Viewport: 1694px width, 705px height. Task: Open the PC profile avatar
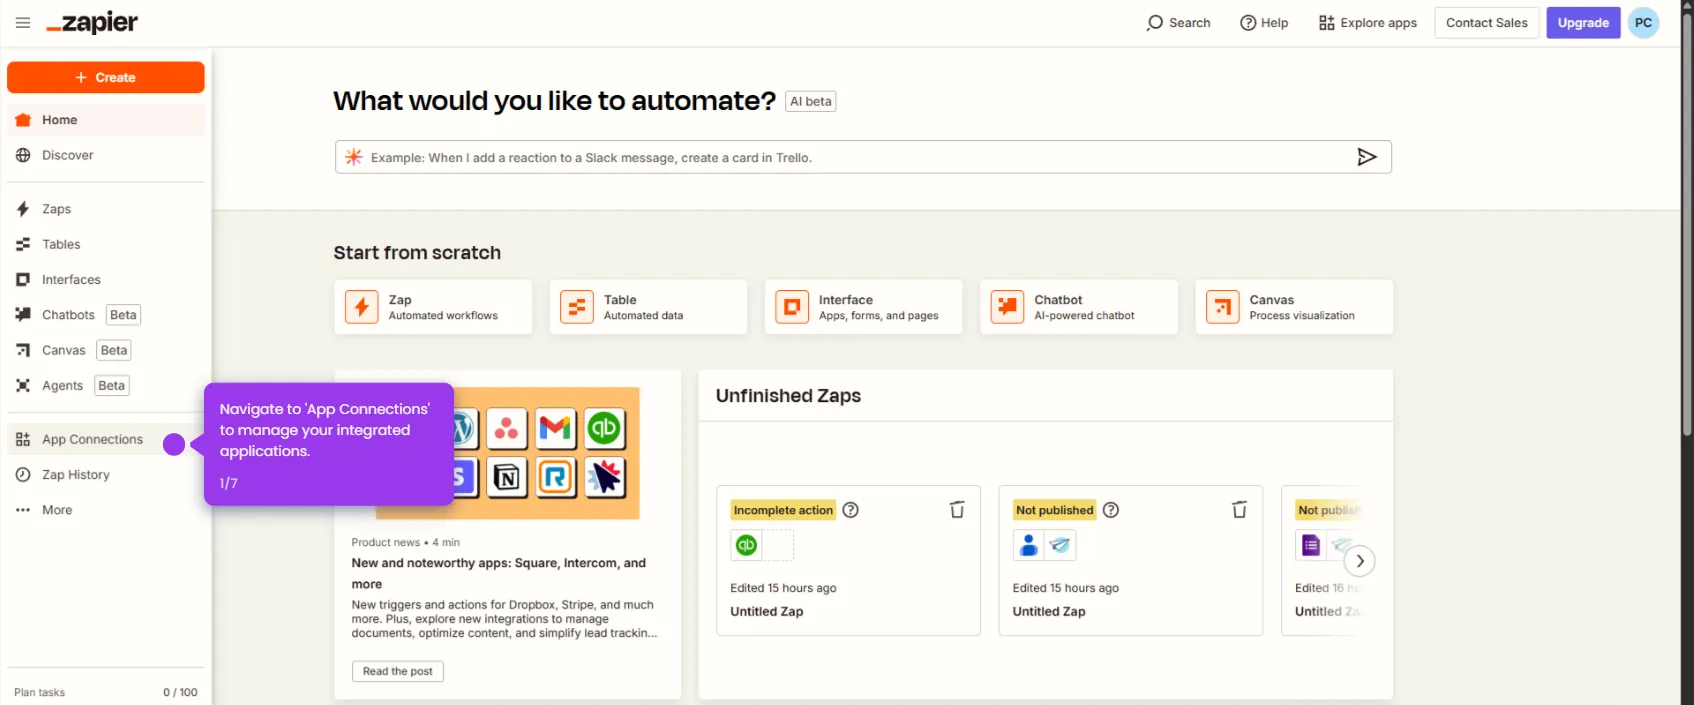click(1643, 23)
